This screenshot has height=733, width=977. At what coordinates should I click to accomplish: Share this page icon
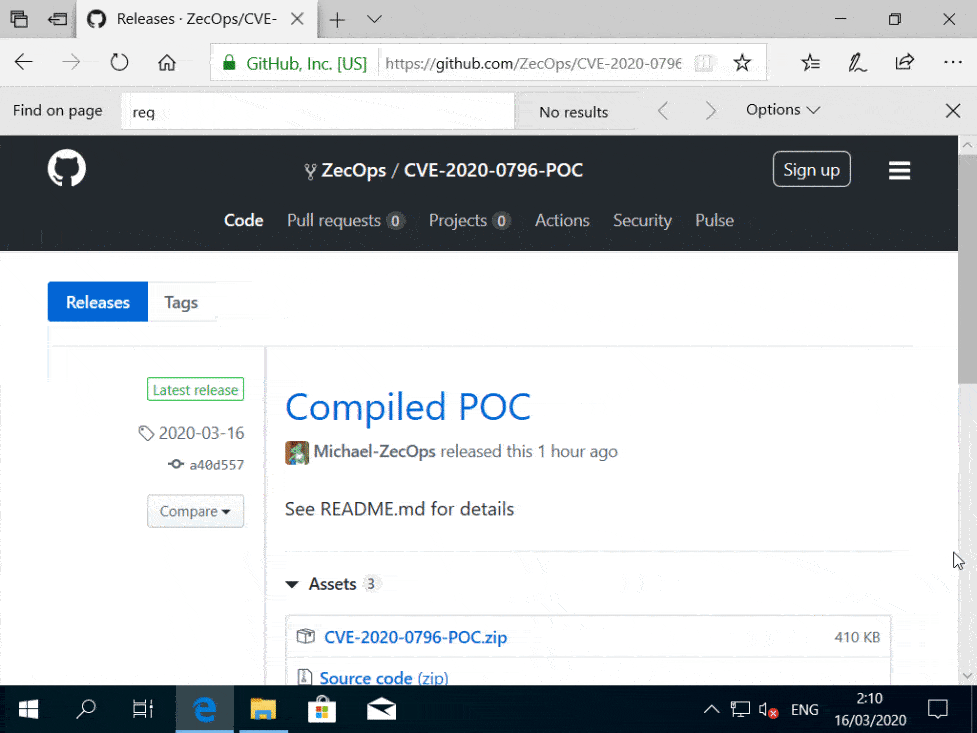point(904,62)
